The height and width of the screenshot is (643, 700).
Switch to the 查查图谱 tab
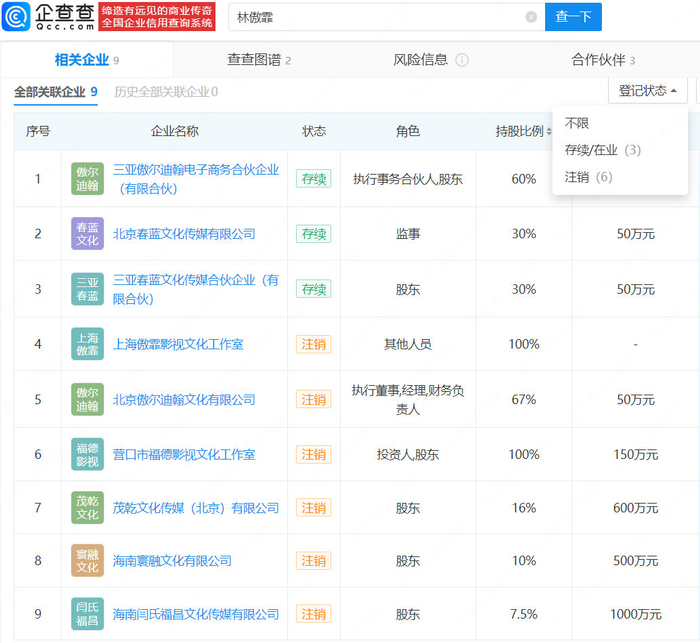258,60
